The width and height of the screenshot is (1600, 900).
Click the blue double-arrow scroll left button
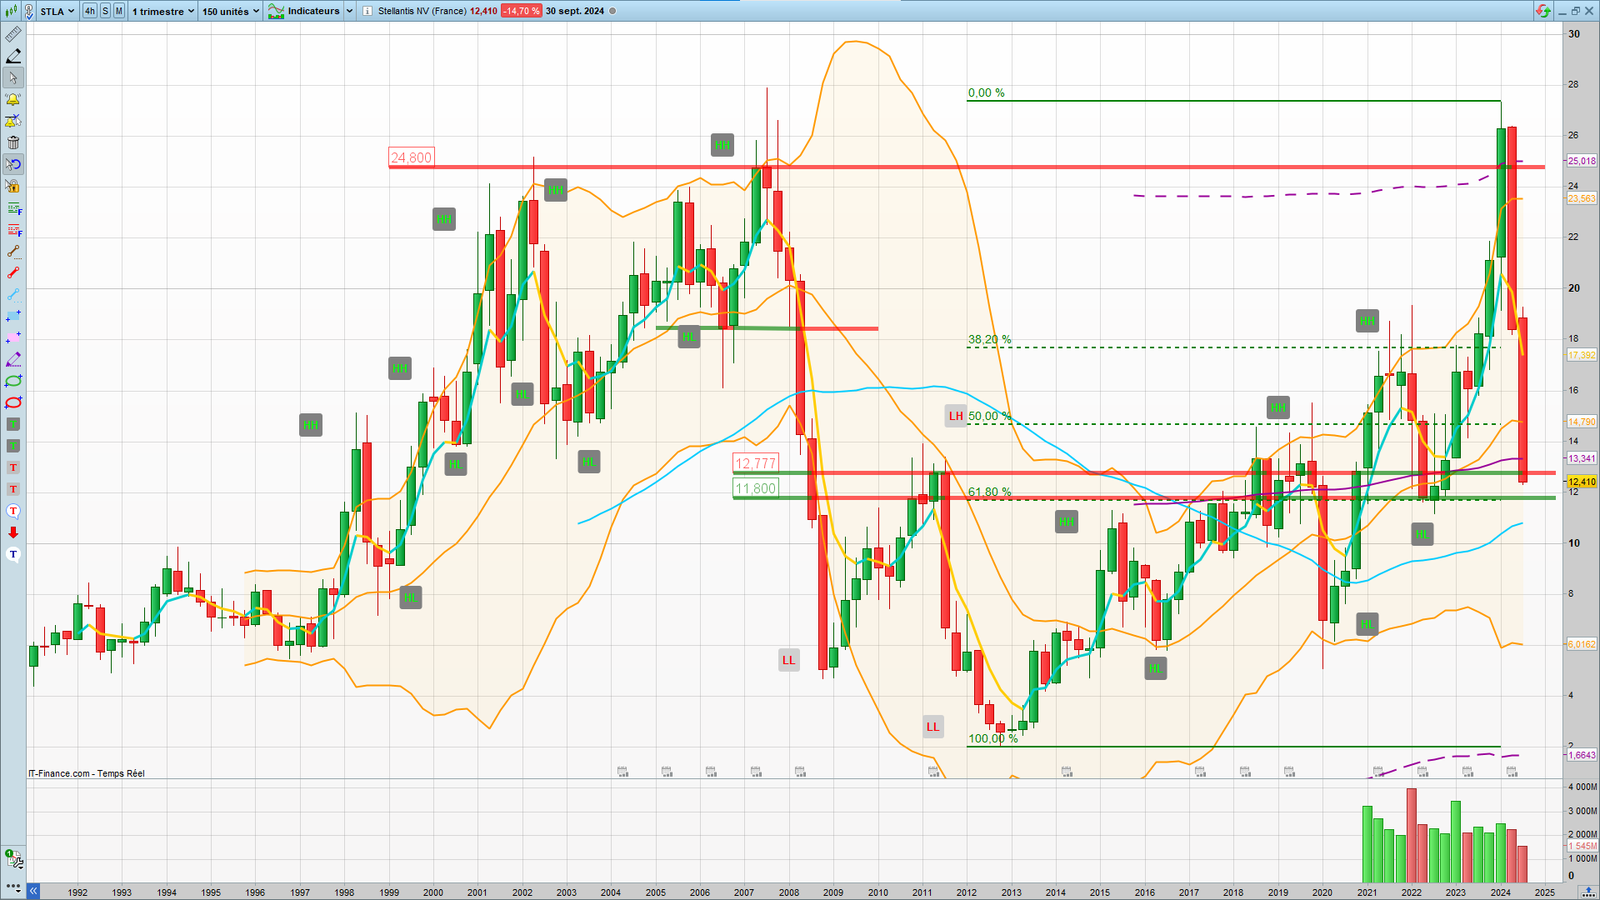click(34, 890)
